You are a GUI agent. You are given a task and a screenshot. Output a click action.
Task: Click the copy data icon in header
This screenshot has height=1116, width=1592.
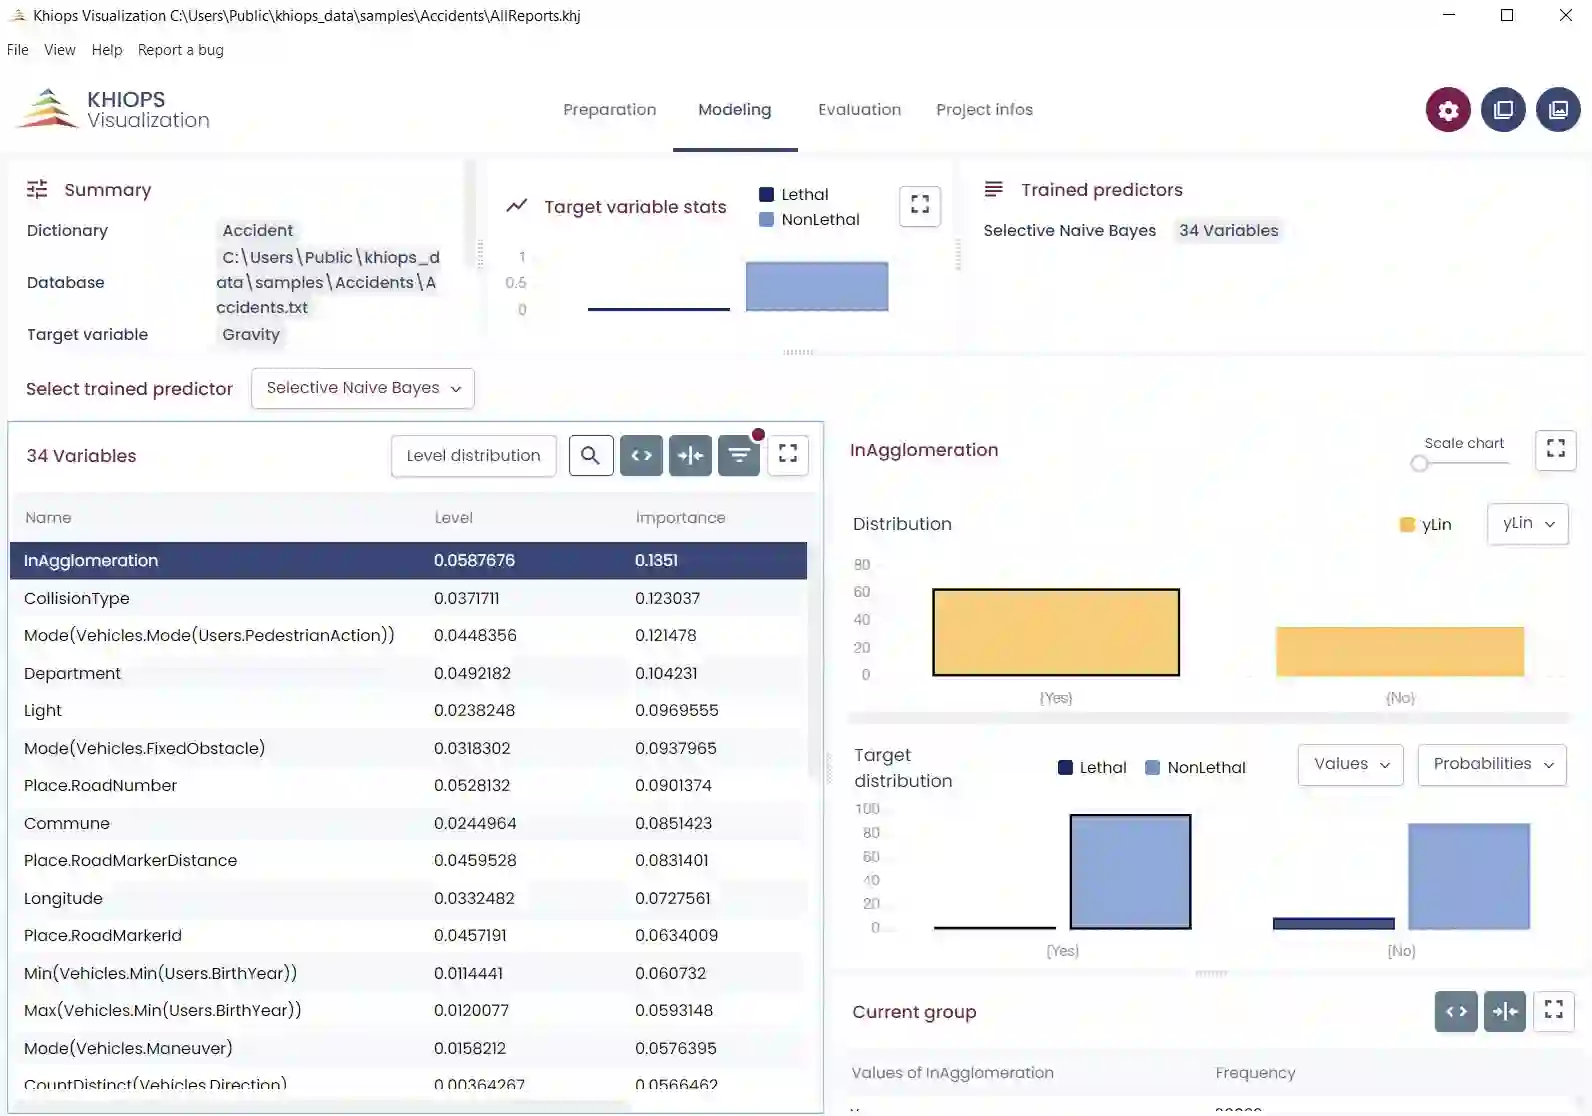pos(1503,110)
